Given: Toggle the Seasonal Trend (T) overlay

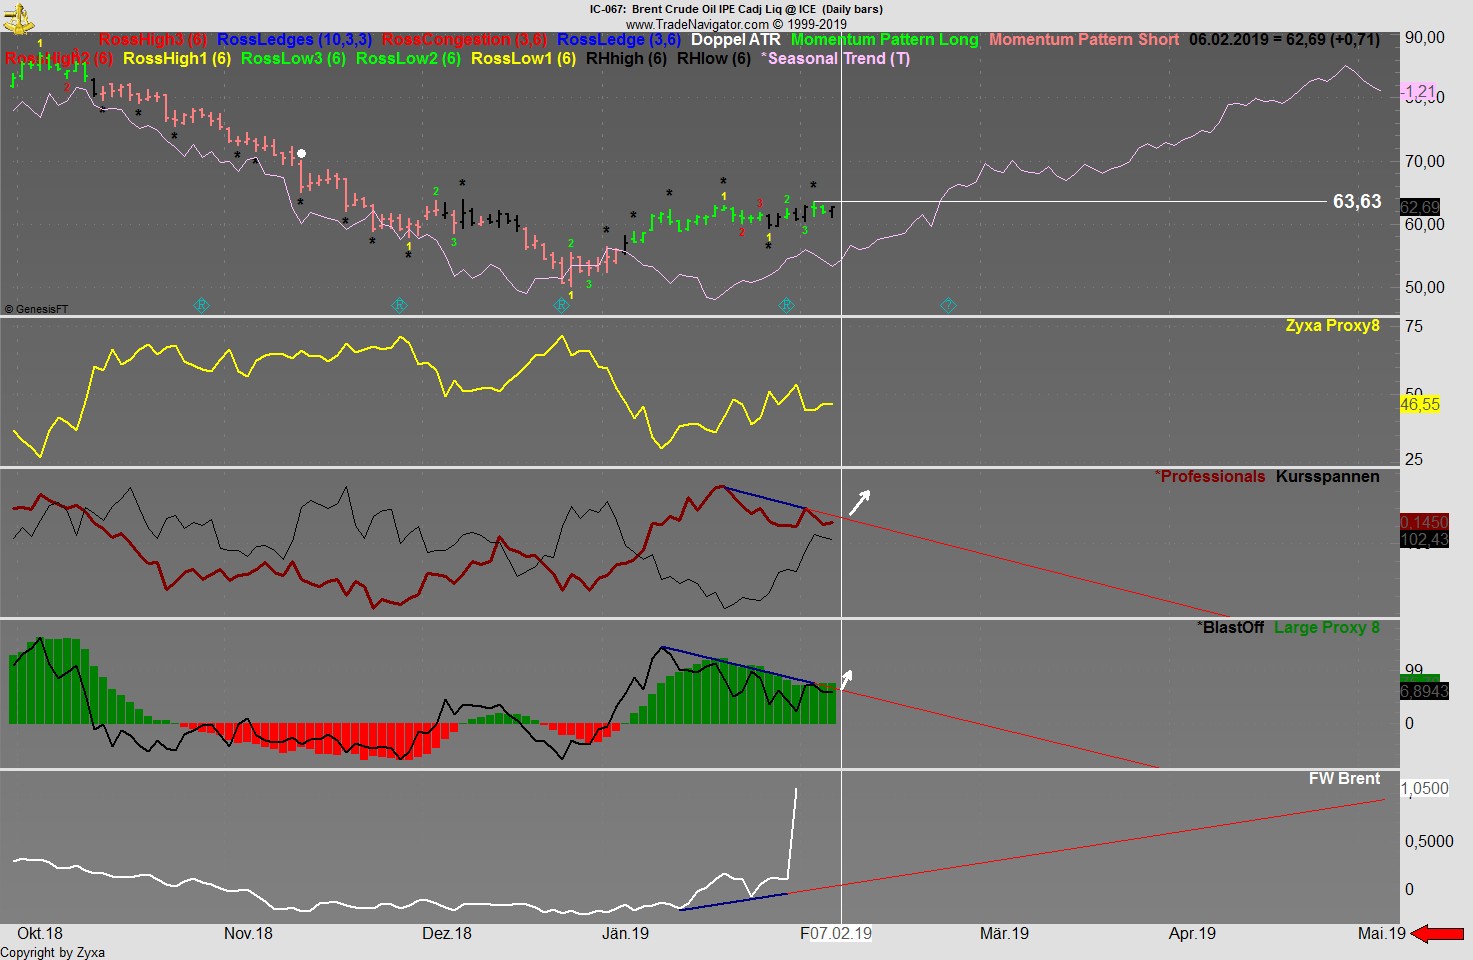Looking at the screenshot, I should click(836, 58).
